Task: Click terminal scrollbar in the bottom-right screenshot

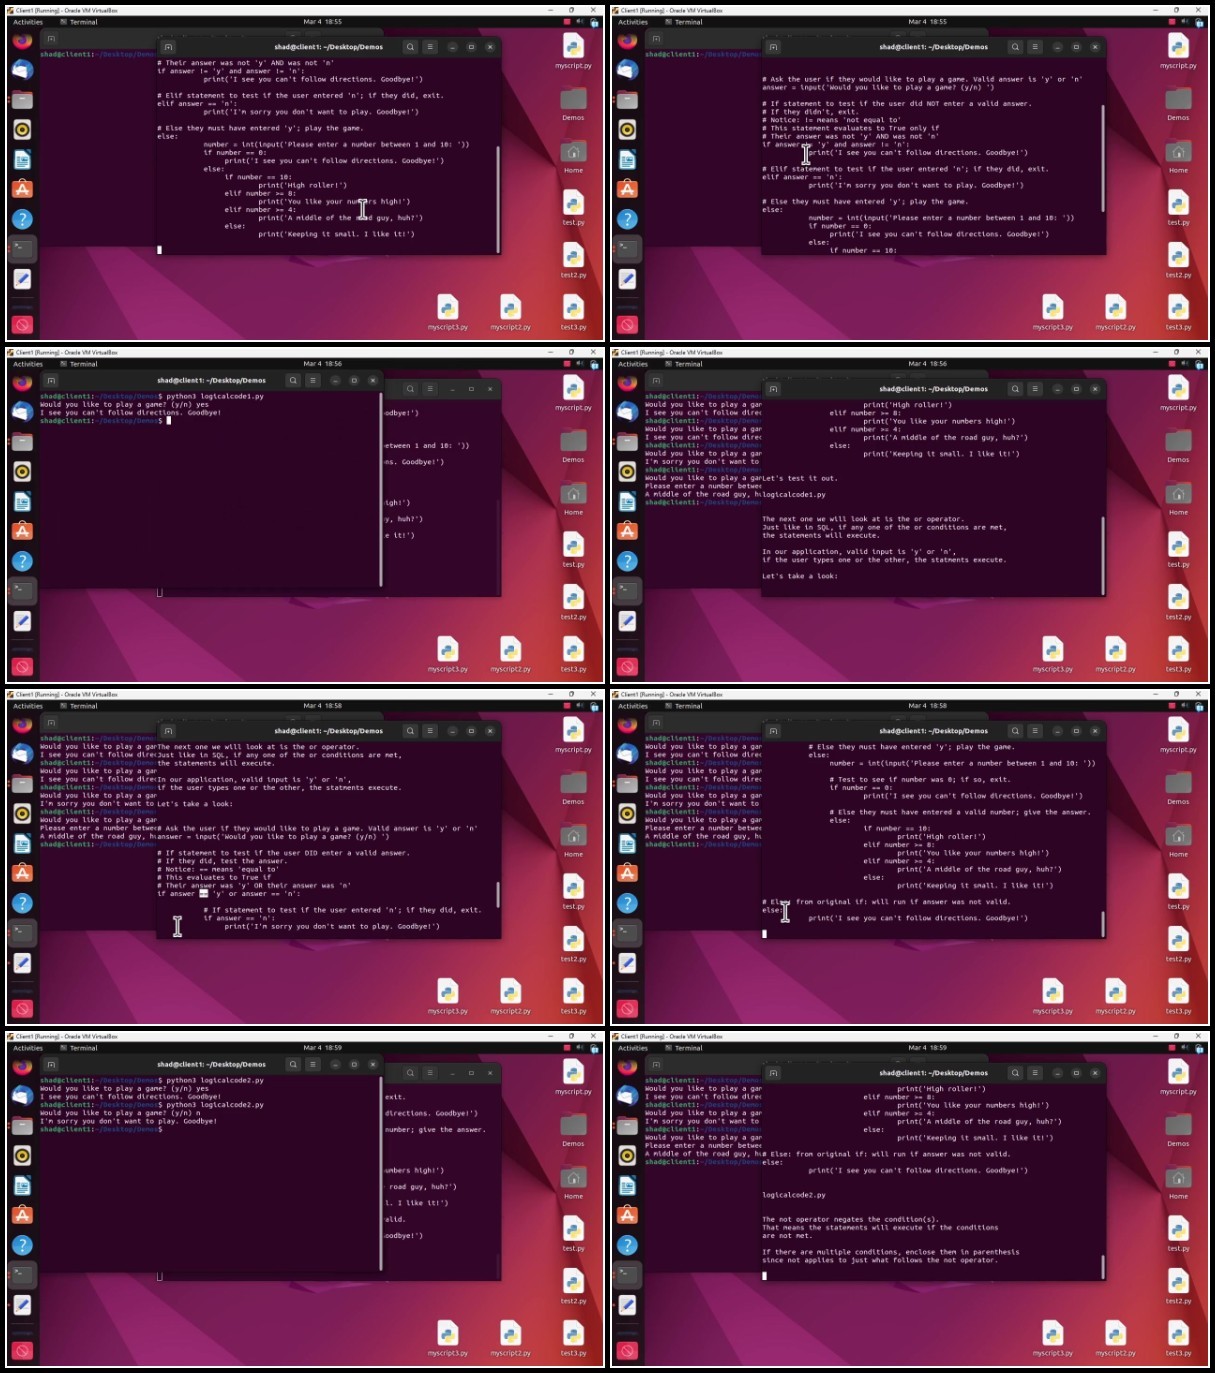Action: pos(1103,1267)
